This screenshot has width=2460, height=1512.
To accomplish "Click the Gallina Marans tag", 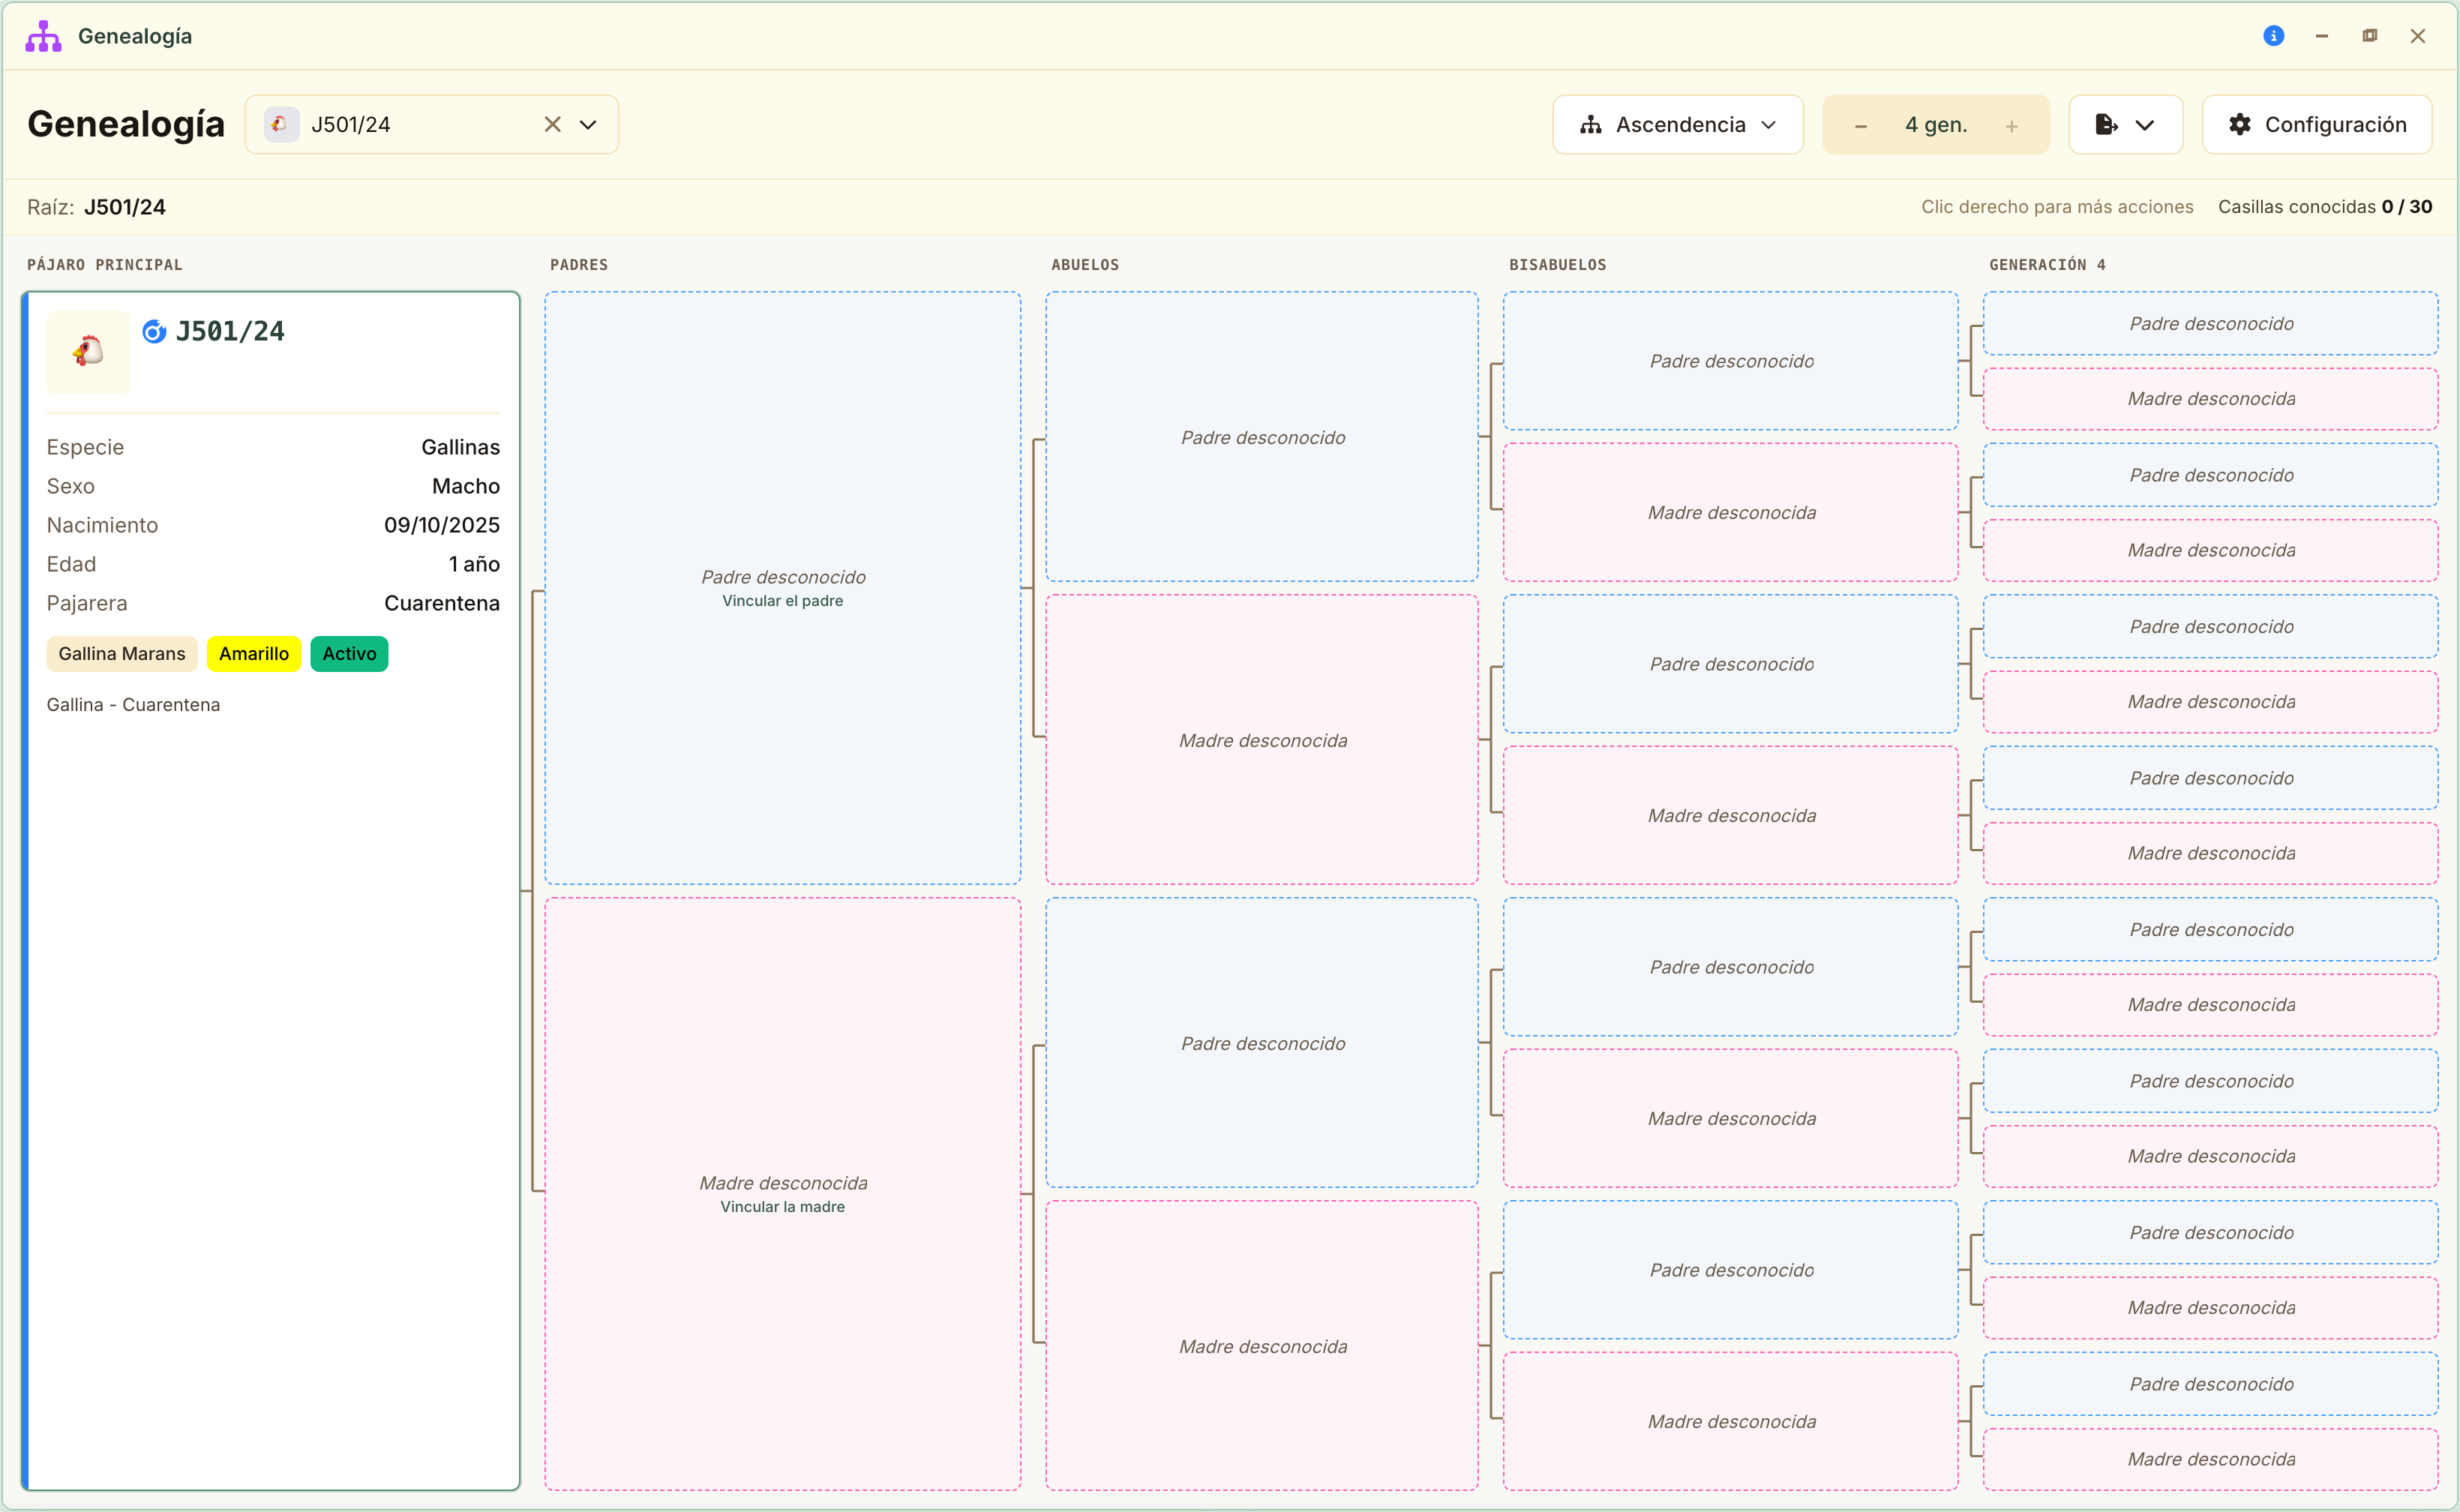I will 122,653.
